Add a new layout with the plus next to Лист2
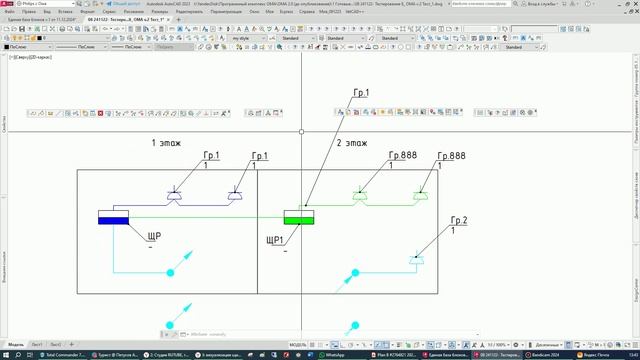 pos(71,345)
